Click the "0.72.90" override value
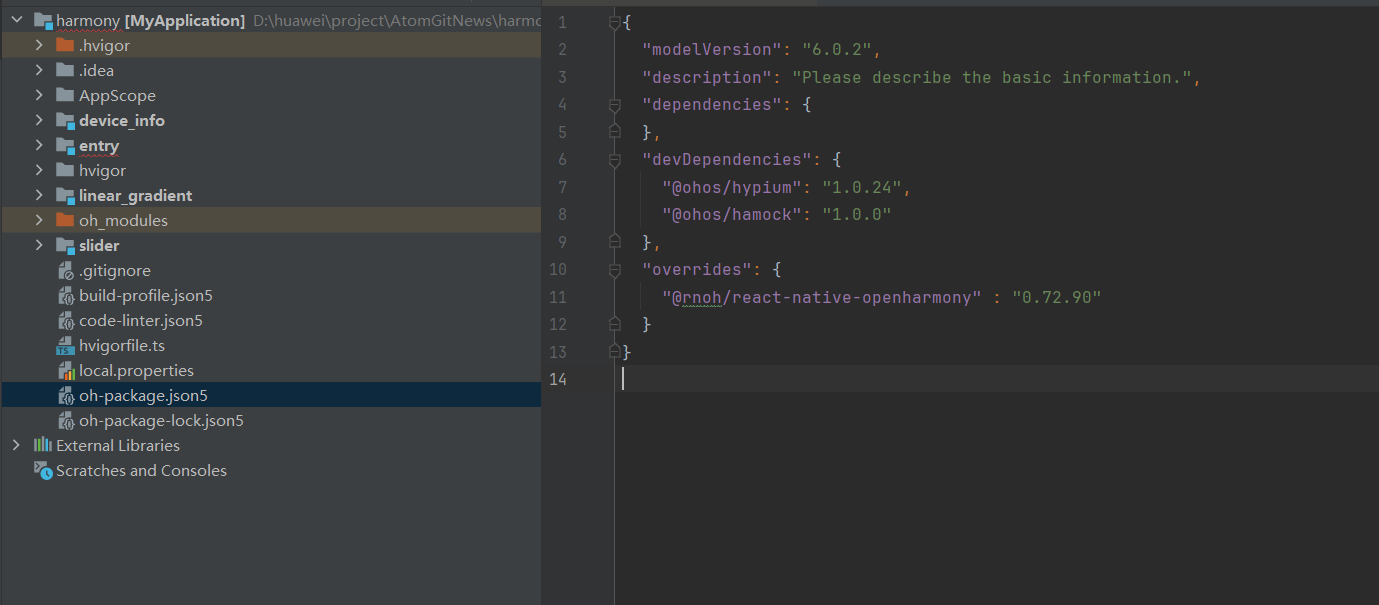The image size is (1379, 605). pyautogui.click(x=1056, y=297)
